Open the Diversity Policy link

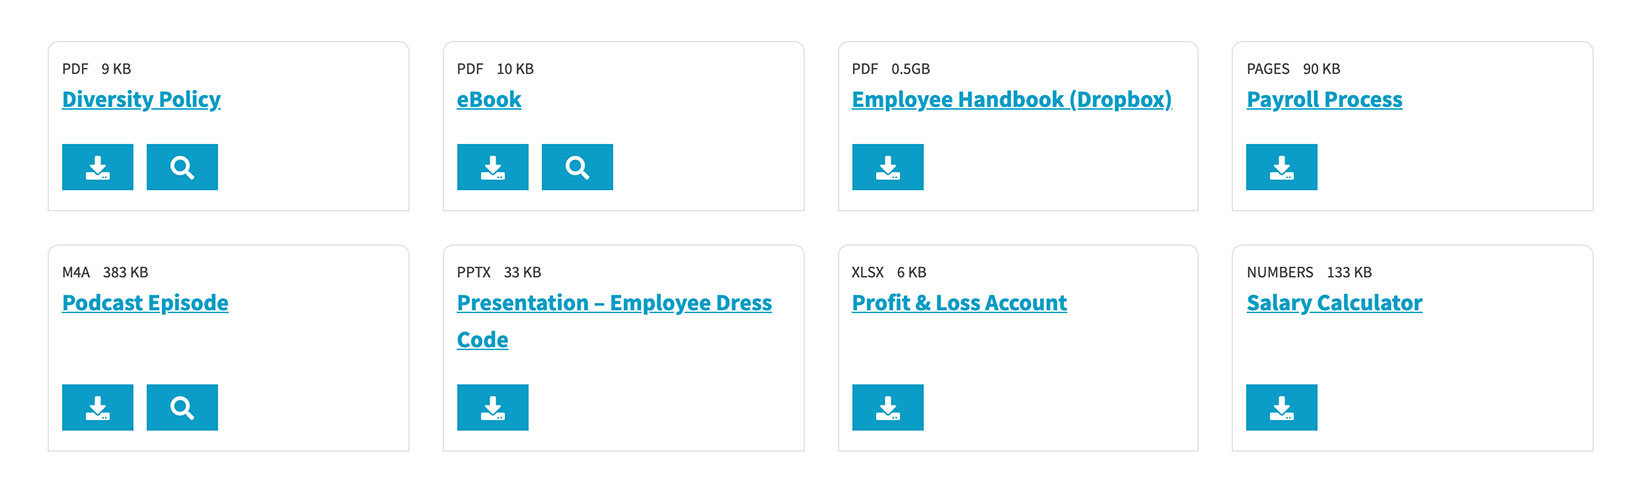[141, 100]
